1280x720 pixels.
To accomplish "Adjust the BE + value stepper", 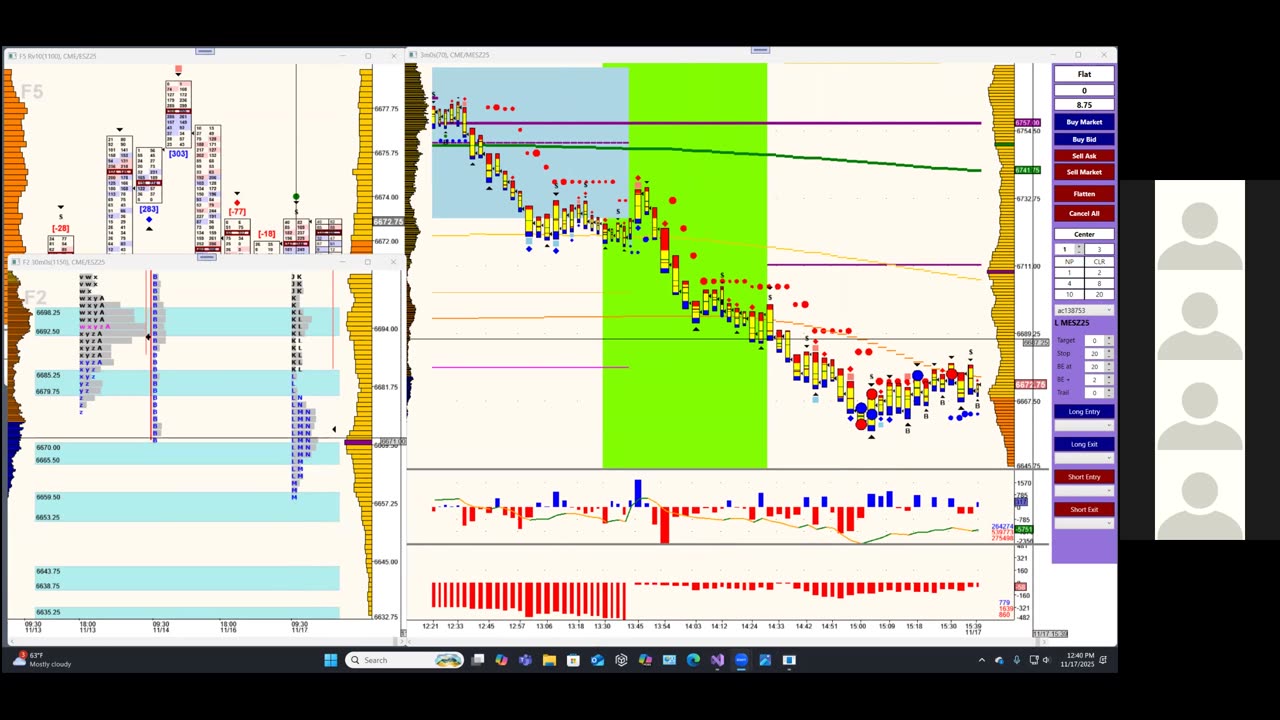I will (1109, 380).
